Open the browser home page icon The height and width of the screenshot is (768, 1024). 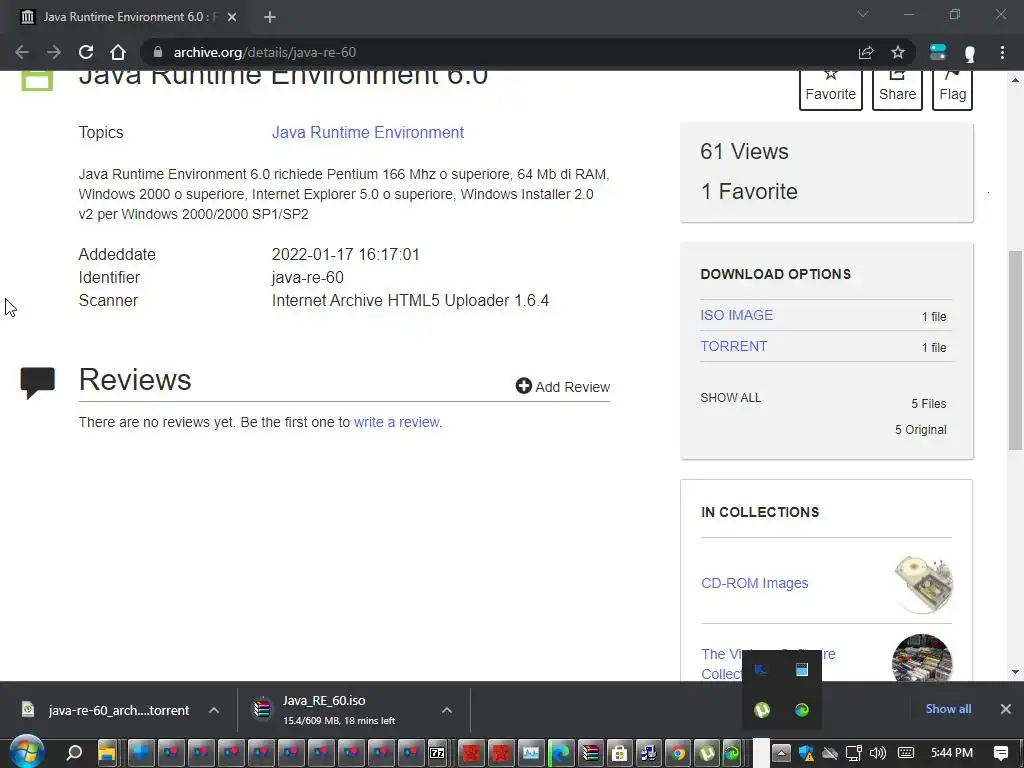[118, 52]
